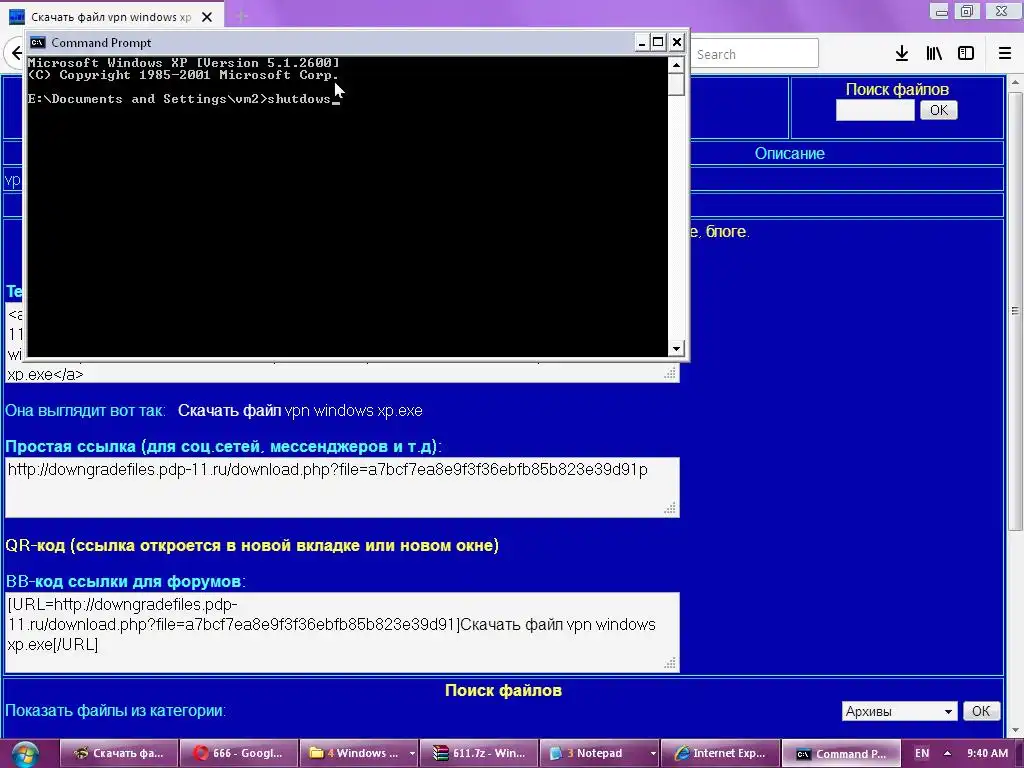This screenshot has width=1024, height=768.
Task: Open the Скачать файл vpn windows xp.exe link
Action: (x=300, y=411)
